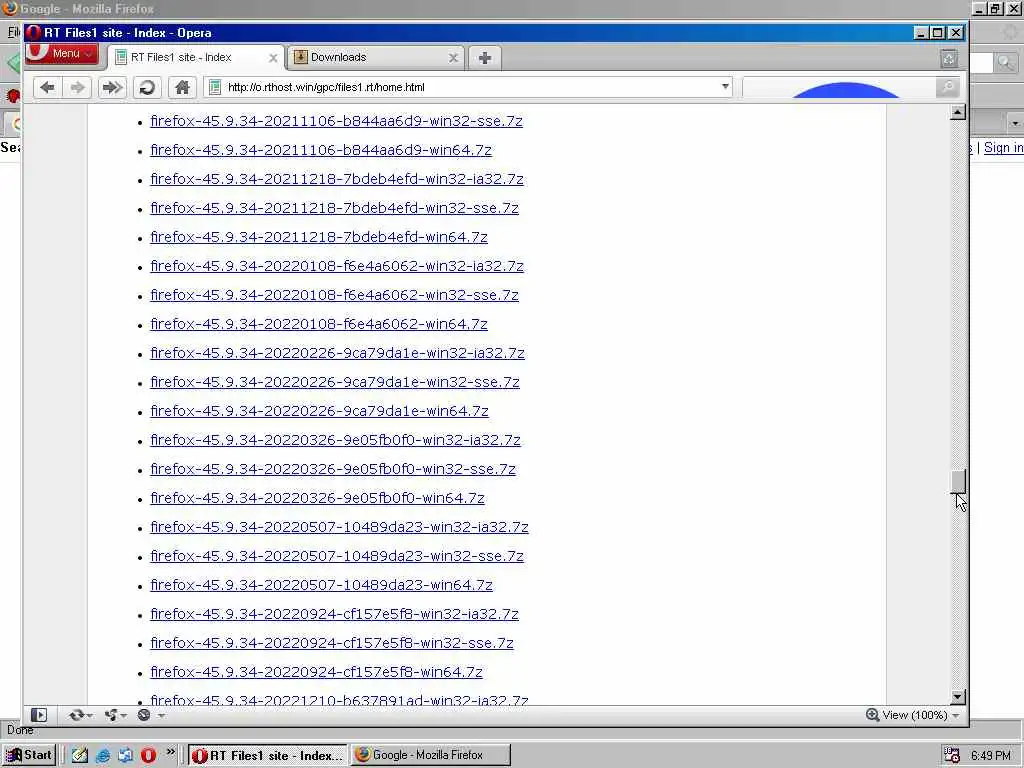
Task: Click the page scrollbar up arrow
Action: [x=957, y=112]
